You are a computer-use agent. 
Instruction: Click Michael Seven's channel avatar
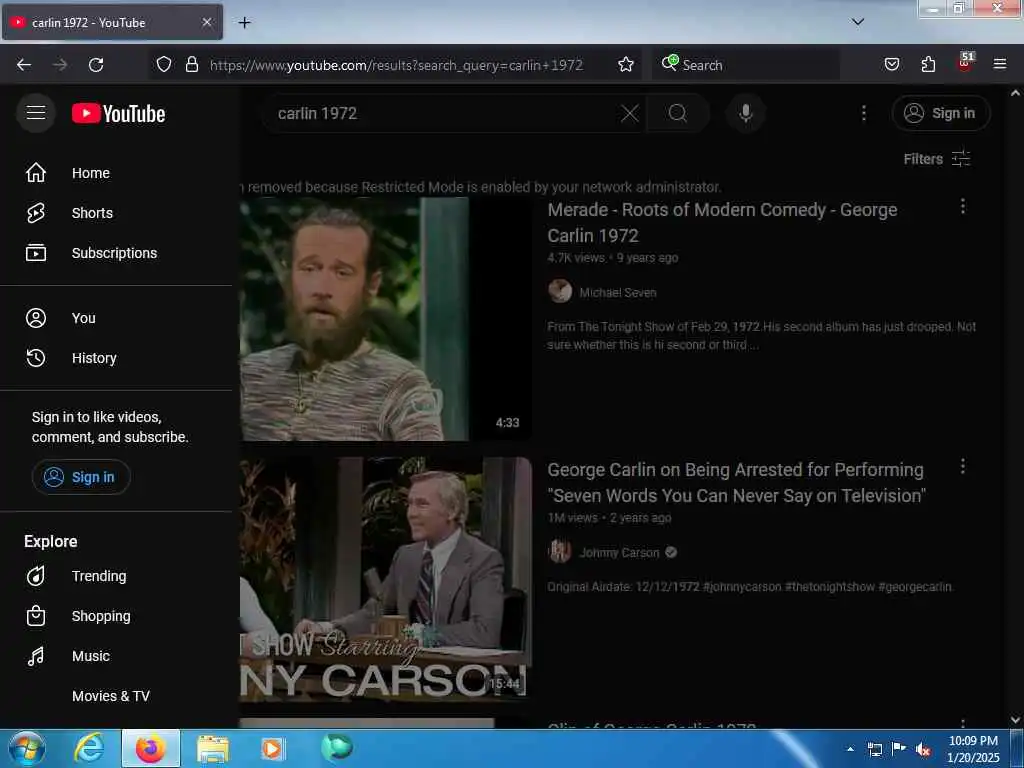pos(560,291)
